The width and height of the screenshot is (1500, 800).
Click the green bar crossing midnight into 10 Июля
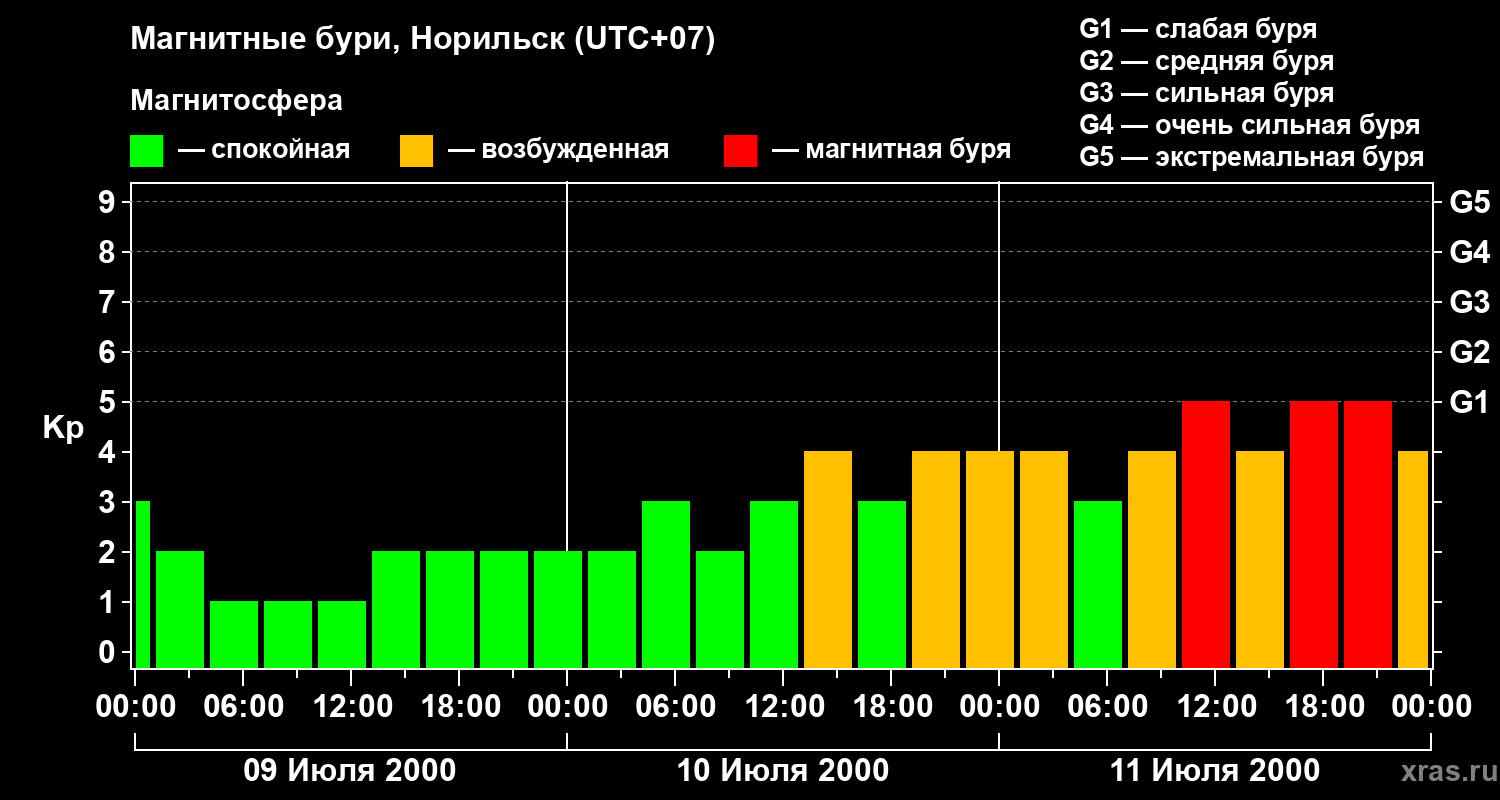pos(558,609)
